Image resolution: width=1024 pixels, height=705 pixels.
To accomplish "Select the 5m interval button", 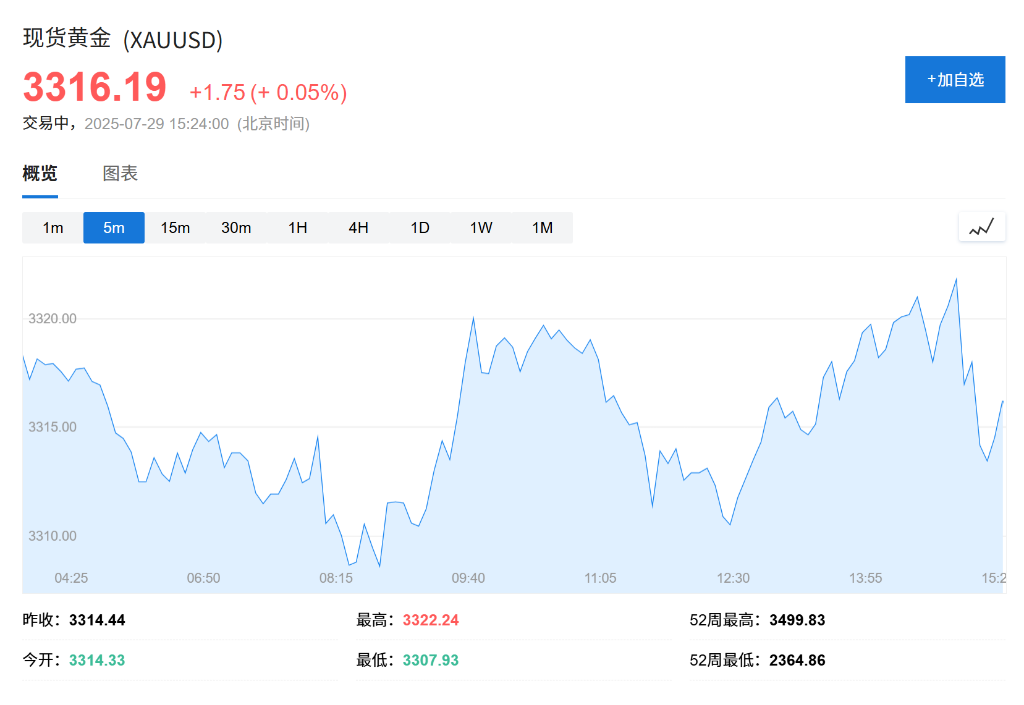I will tap(114, 228).
